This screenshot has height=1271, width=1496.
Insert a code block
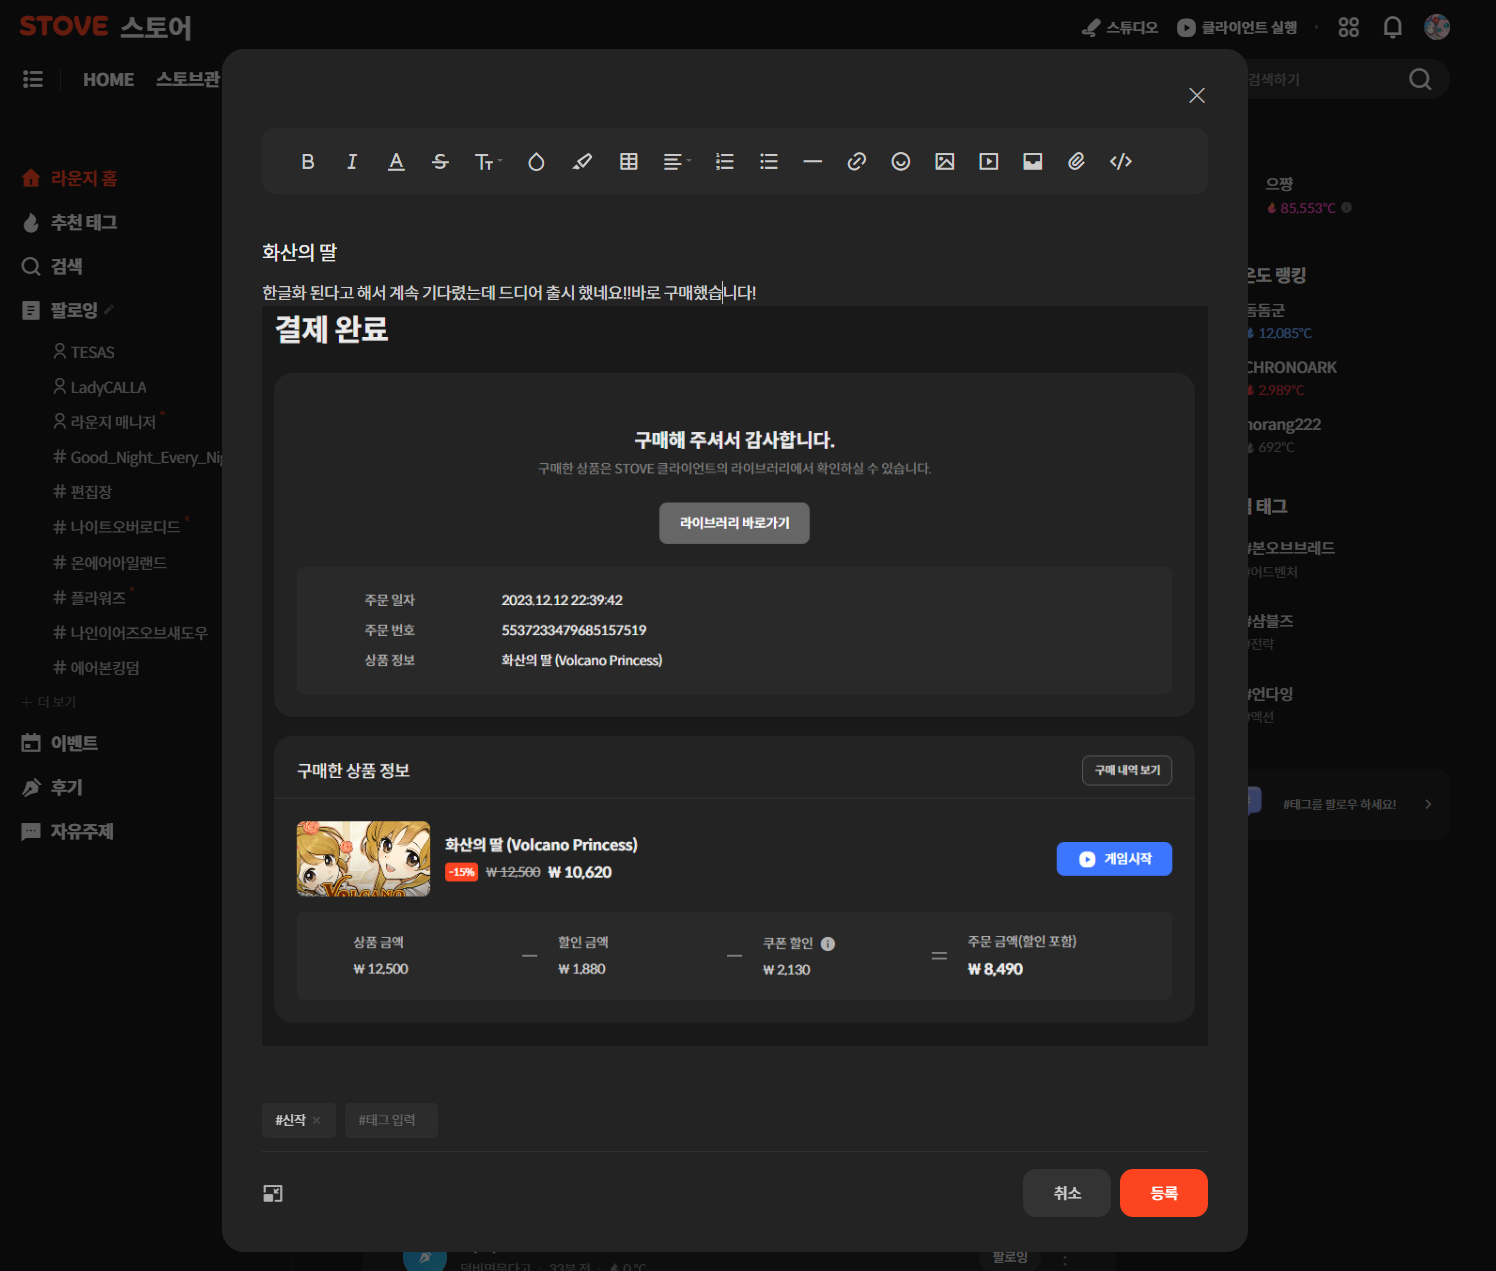pos(1121,162)
